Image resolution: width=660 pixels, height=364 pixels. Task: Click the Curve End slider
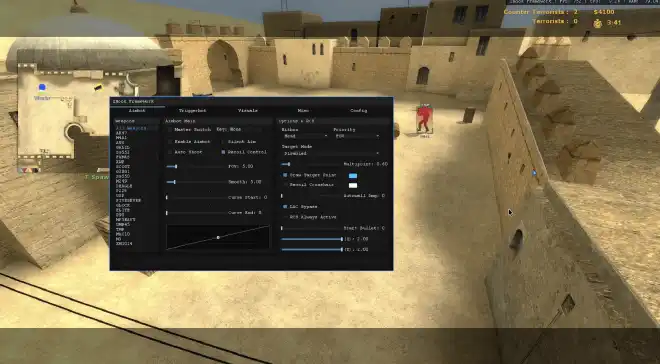(196, 213)
